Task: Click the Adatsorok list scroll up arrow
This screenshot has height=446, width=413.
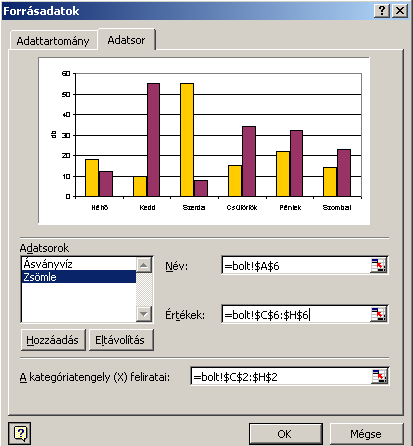Action: pyautogui.click(x=144, y=265)
